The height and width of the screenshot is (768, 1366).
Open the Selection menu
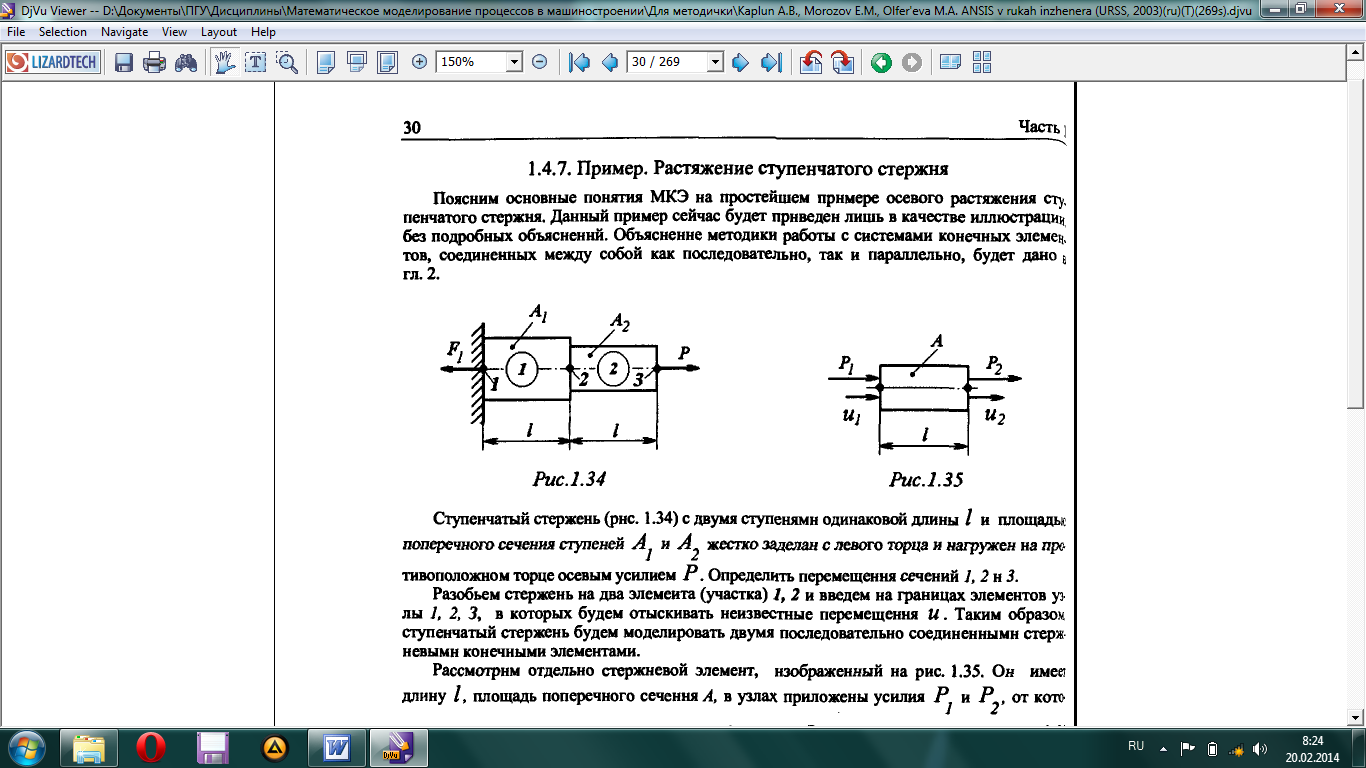coord(63,32)
